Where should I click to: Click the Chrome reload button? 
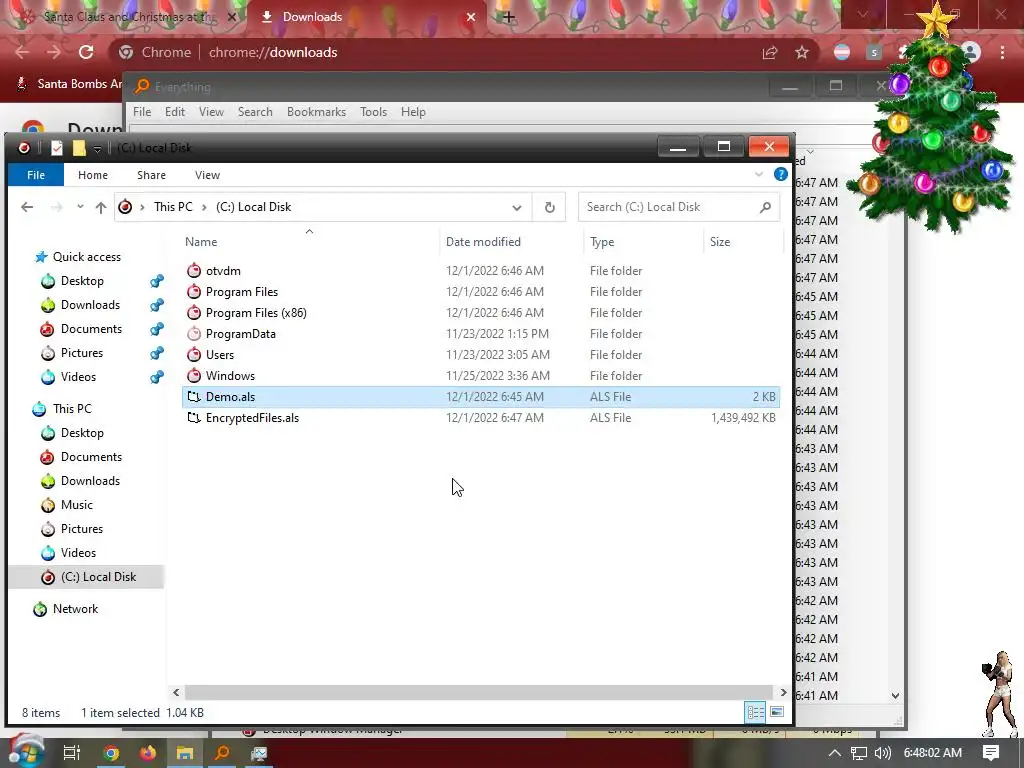tap(86, 52)
